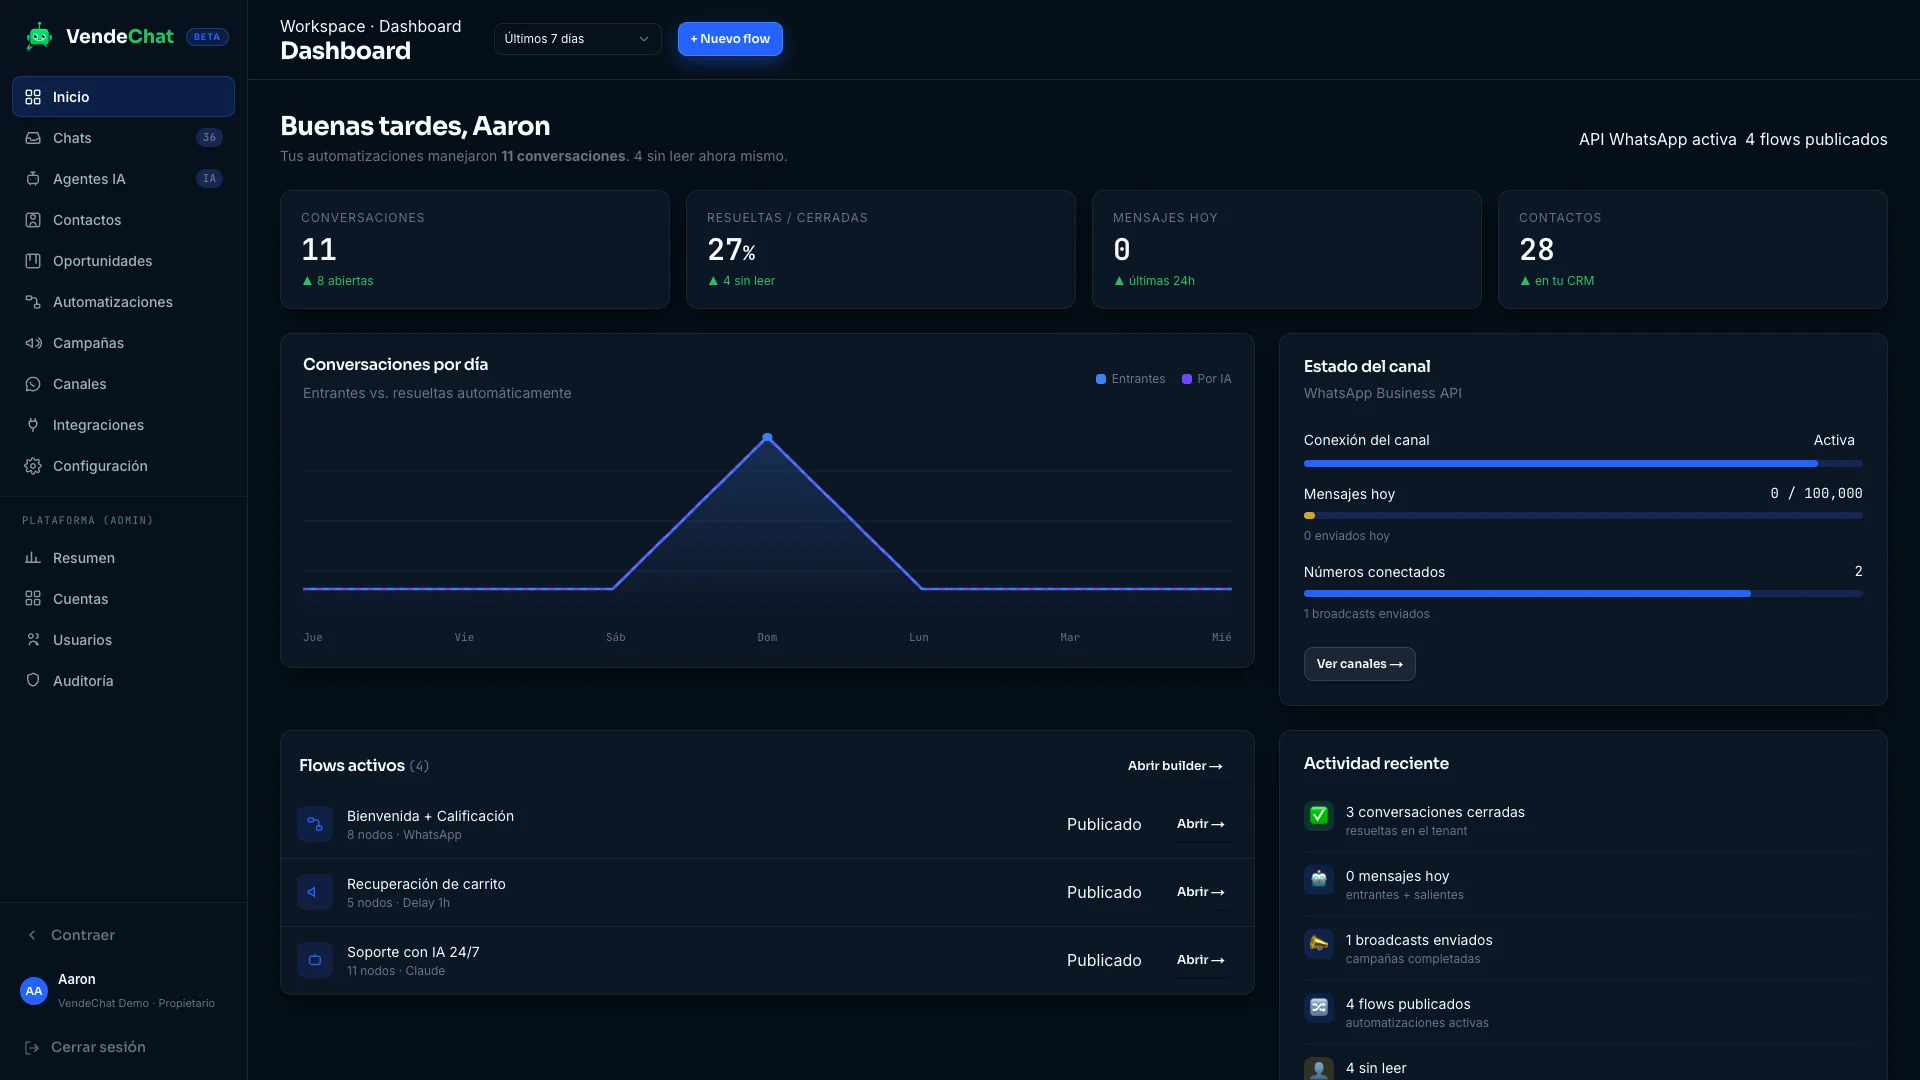The image size is (1920, 1080).
Task: Click the "API WhatsApp activa" status text
Action: click(x=1657, y=140)
